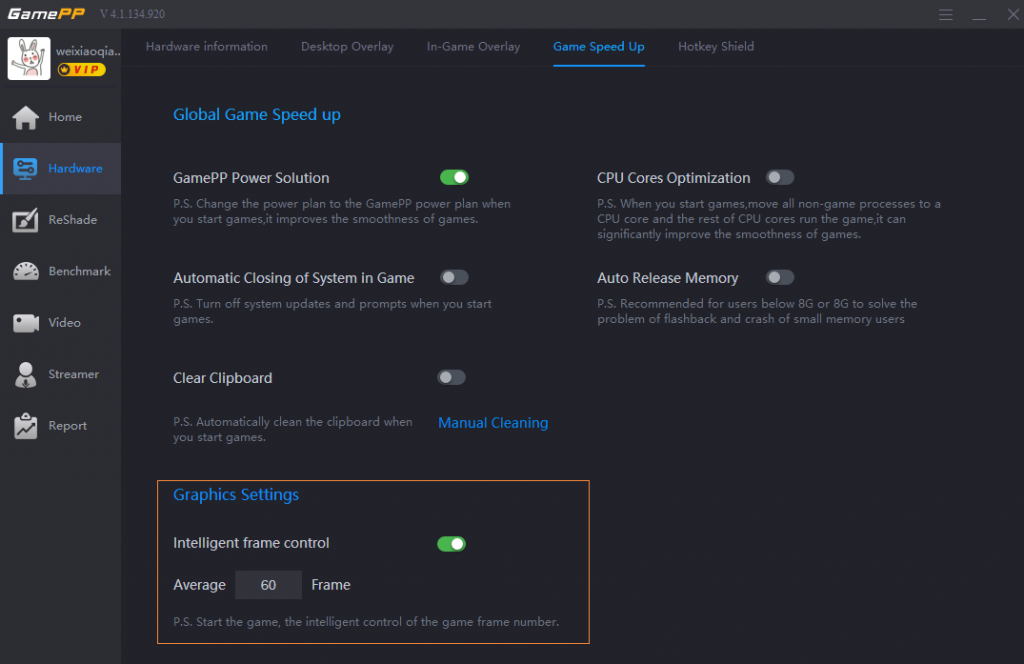Viewport: 1024px width, 664px height.
Task: Click the Benchmark label in sidebar
Action: point(80,271)
